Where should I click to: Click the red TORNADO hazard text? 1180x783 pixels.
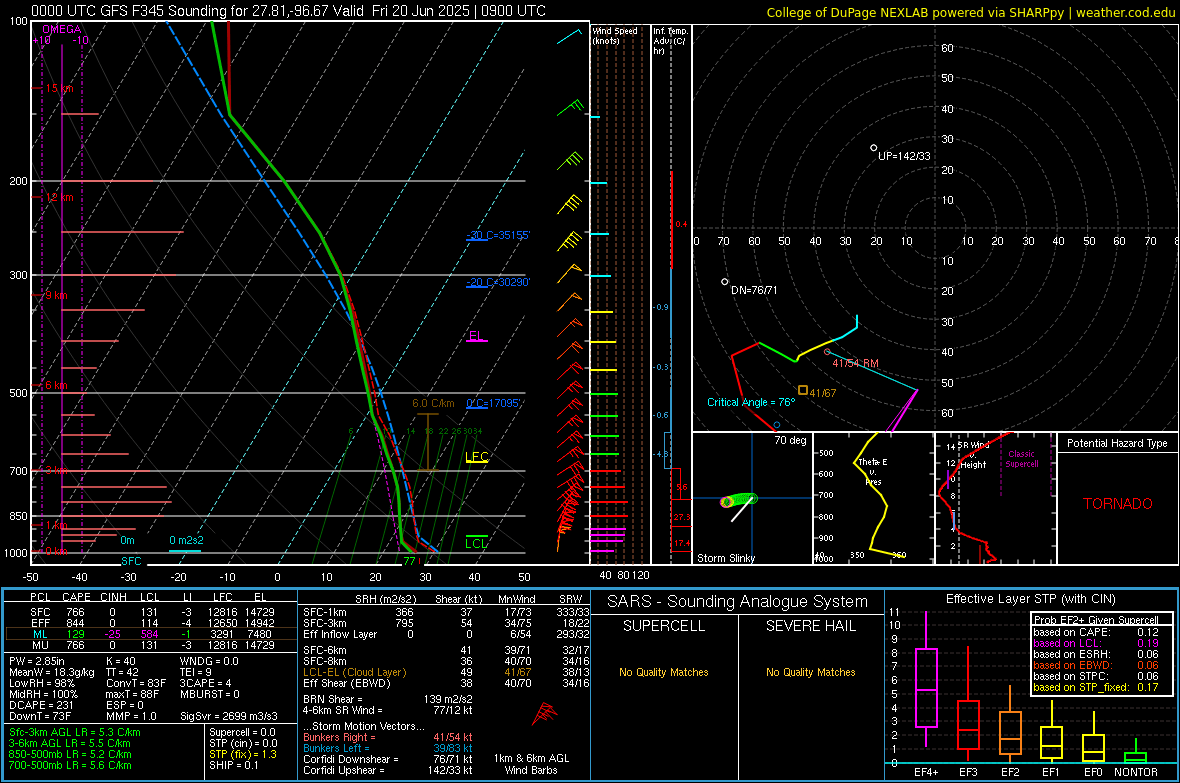[1118, 504]
